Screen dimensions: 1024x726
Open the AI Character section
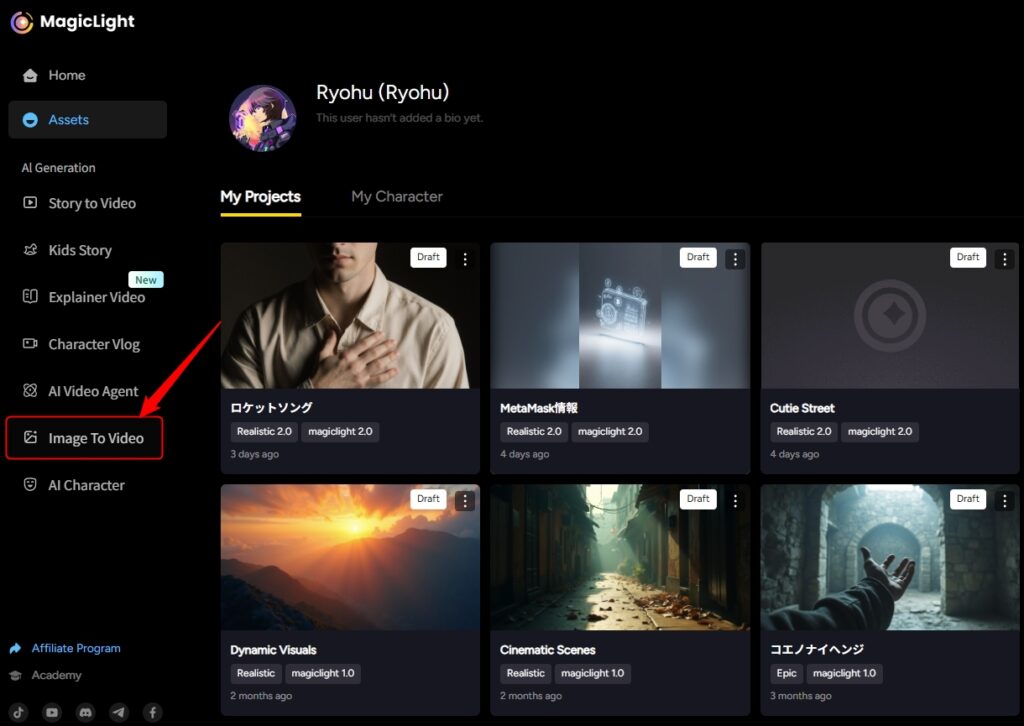[86, 485]
